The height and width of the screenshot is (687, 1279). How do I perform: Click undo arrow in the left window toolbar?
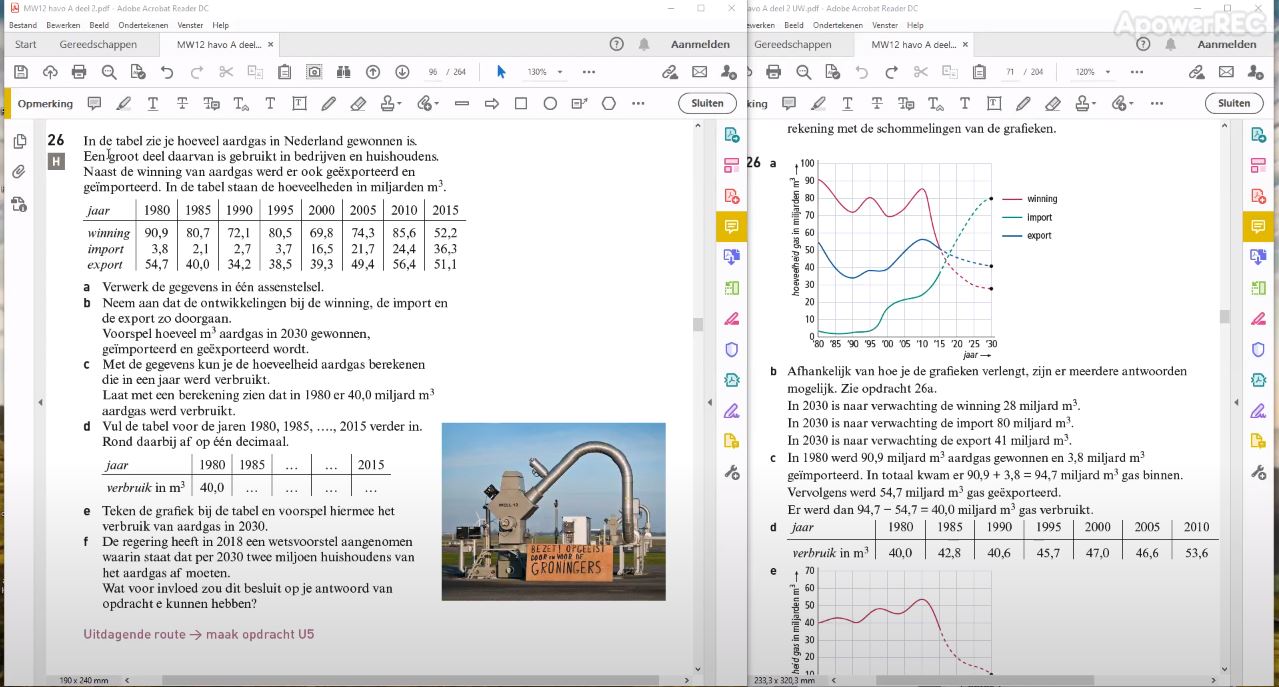coord(167,72)
